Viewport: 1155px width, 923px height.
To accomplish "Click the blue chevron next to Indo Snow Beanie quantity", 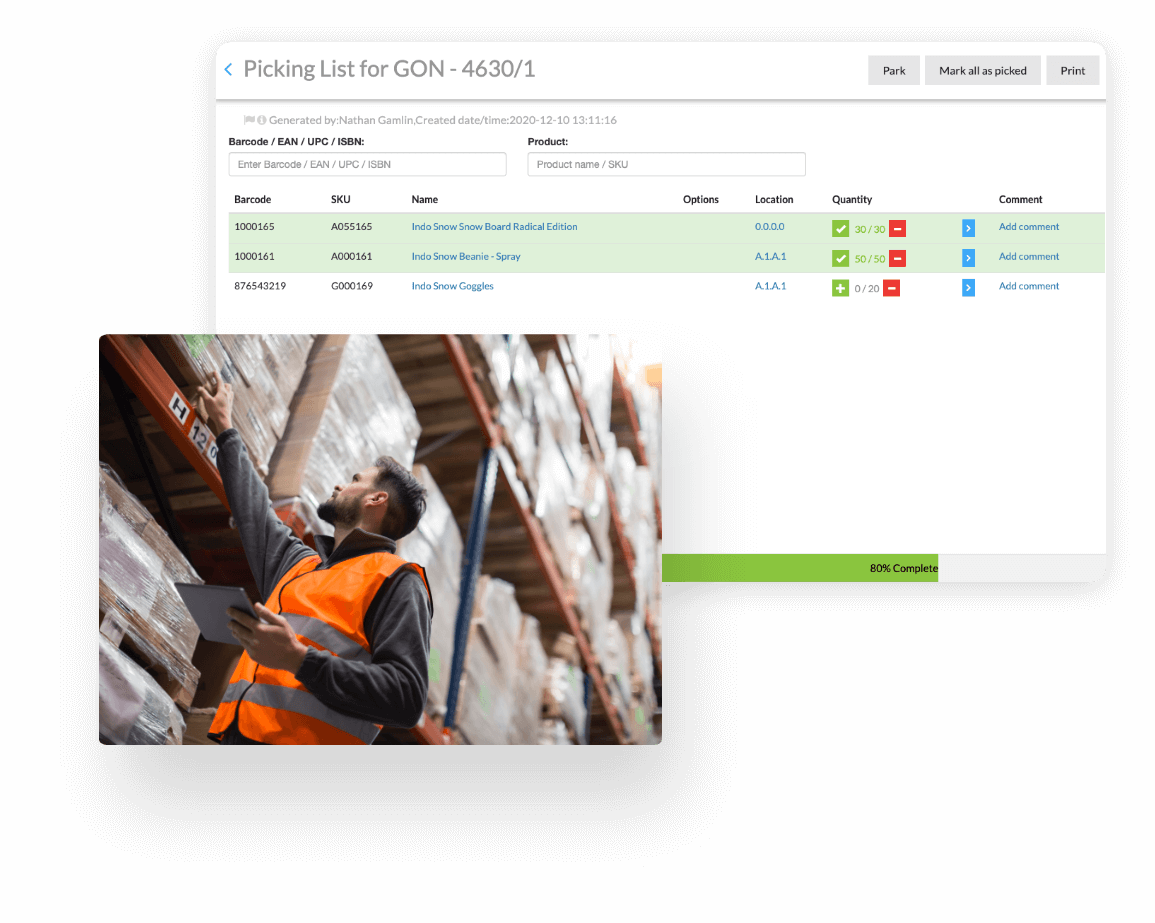I will [967, 257].
